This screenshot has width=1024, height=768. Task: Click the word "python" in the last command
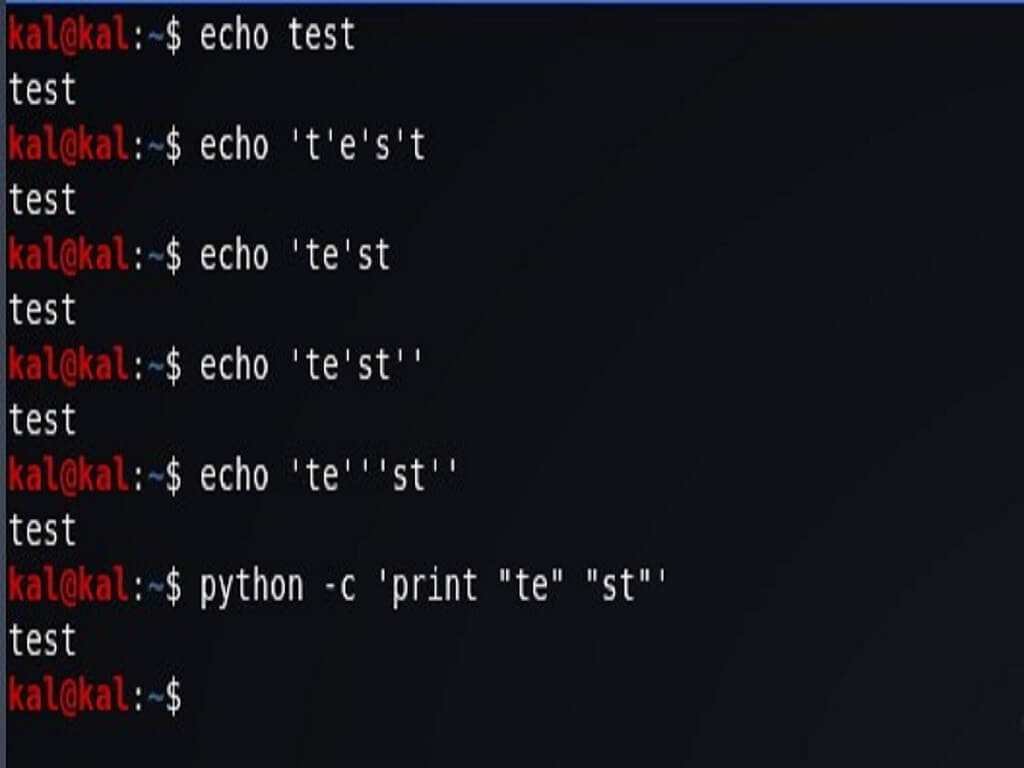[x=251, y=586]
